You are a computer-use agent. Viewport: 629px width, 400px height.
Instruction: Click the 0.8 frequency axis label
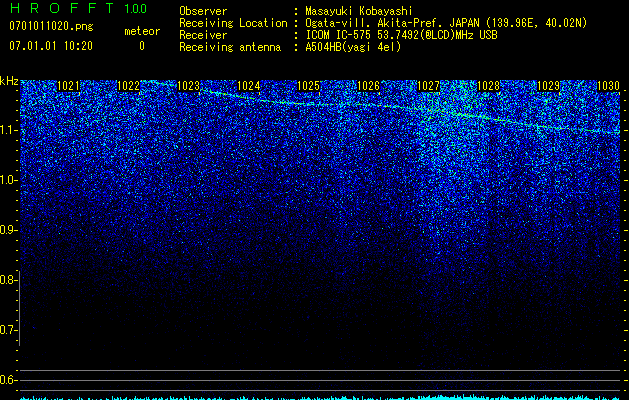[8, 280]
